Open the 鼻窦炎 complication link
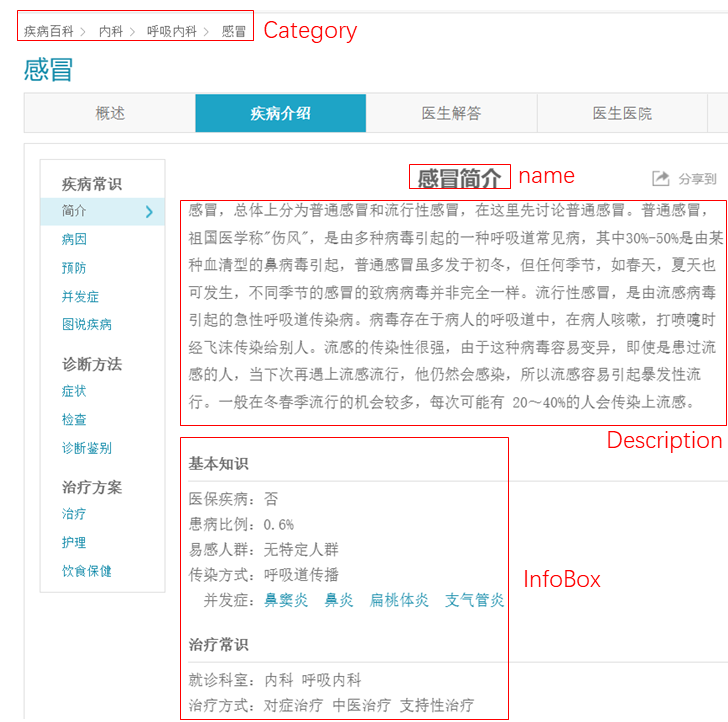Viewport: 728px width, 722px height. click(286, 600)
